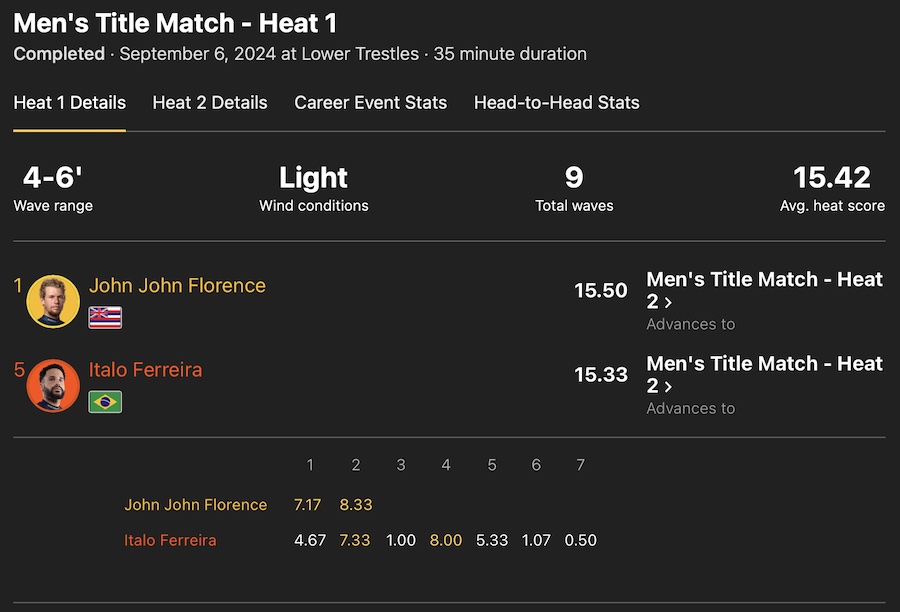Open Italo Ferreira's profile link
The width and height of the screenshot is (900, 612).
tap(145, 369)
